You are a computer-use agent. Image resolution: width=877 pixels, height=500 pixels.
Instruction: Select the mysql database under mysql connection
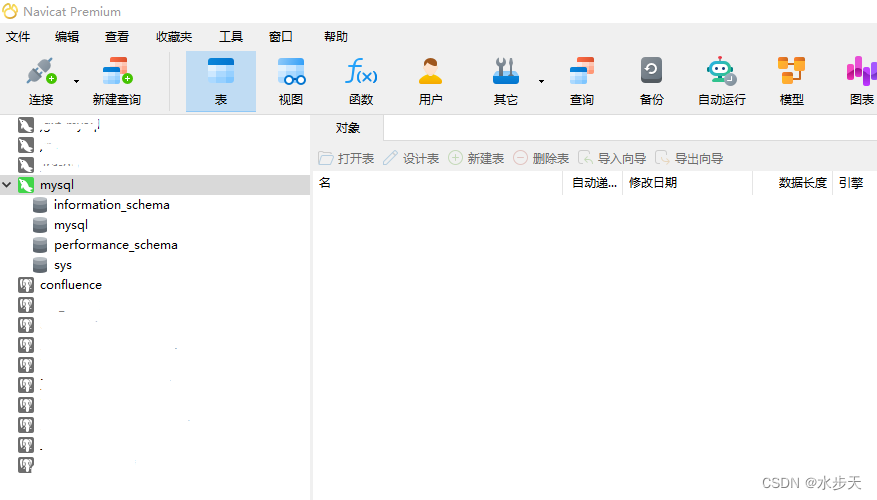click(x=70, y=225)
